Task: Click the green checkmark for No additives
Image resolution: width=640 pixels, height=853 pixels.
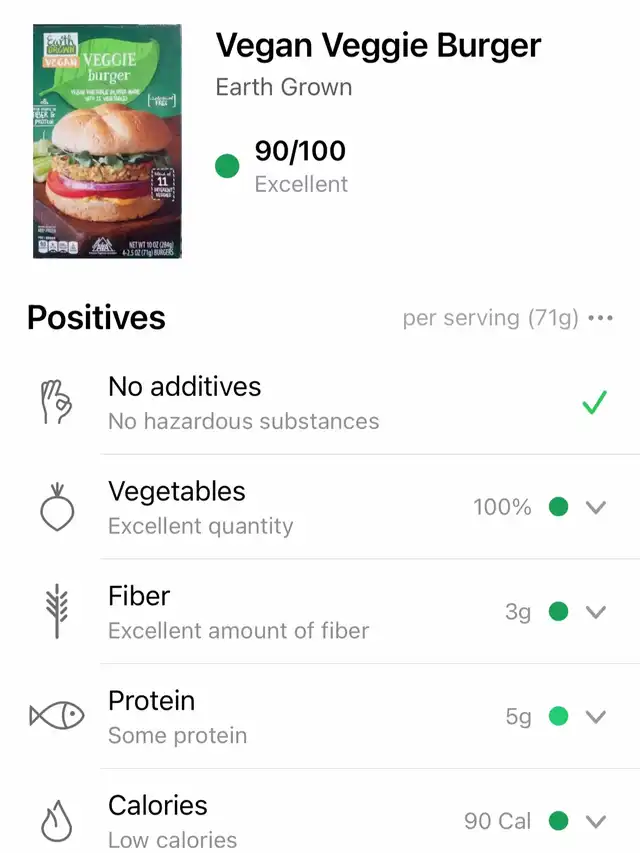Action: pyautogui.click(x=594, y=403)
